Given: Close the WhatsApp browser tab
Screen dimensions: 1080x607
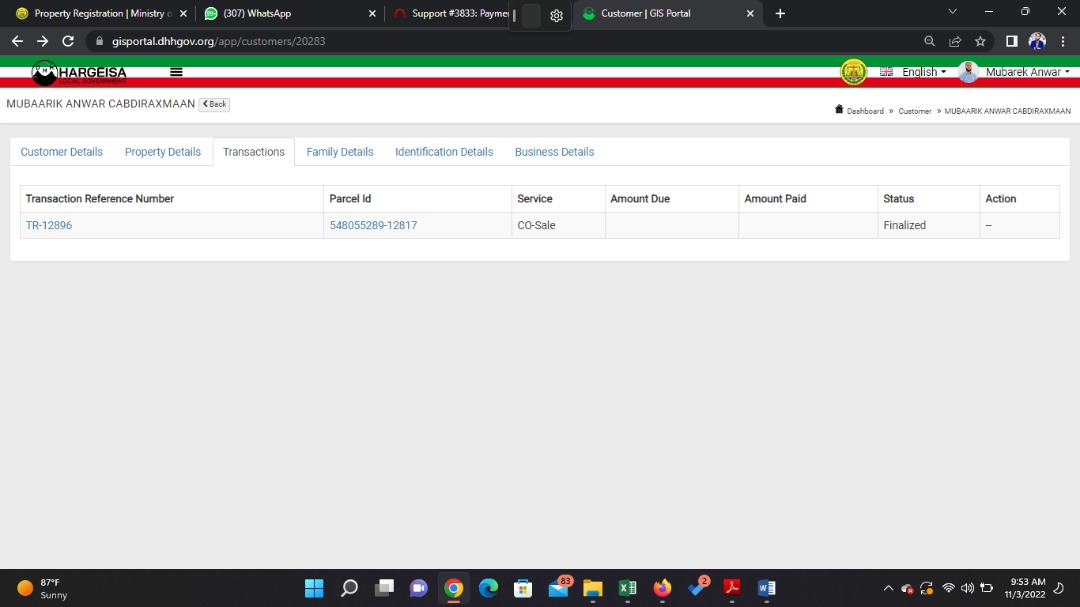Looking at the screenshot, I should (372, 13).
